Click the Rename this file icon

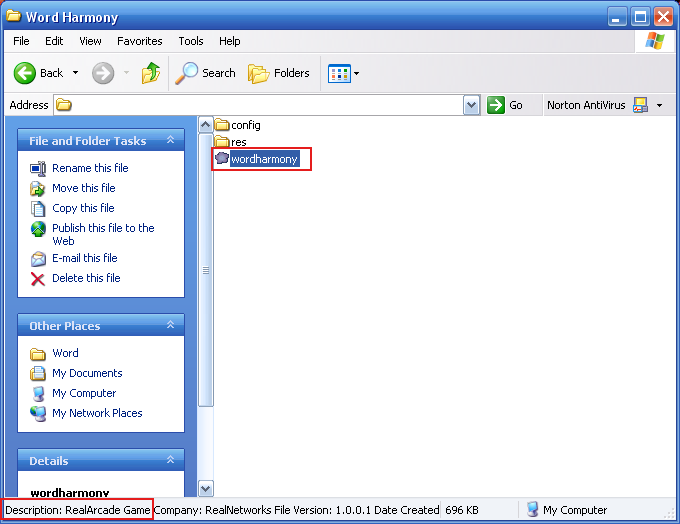point(38,168)
